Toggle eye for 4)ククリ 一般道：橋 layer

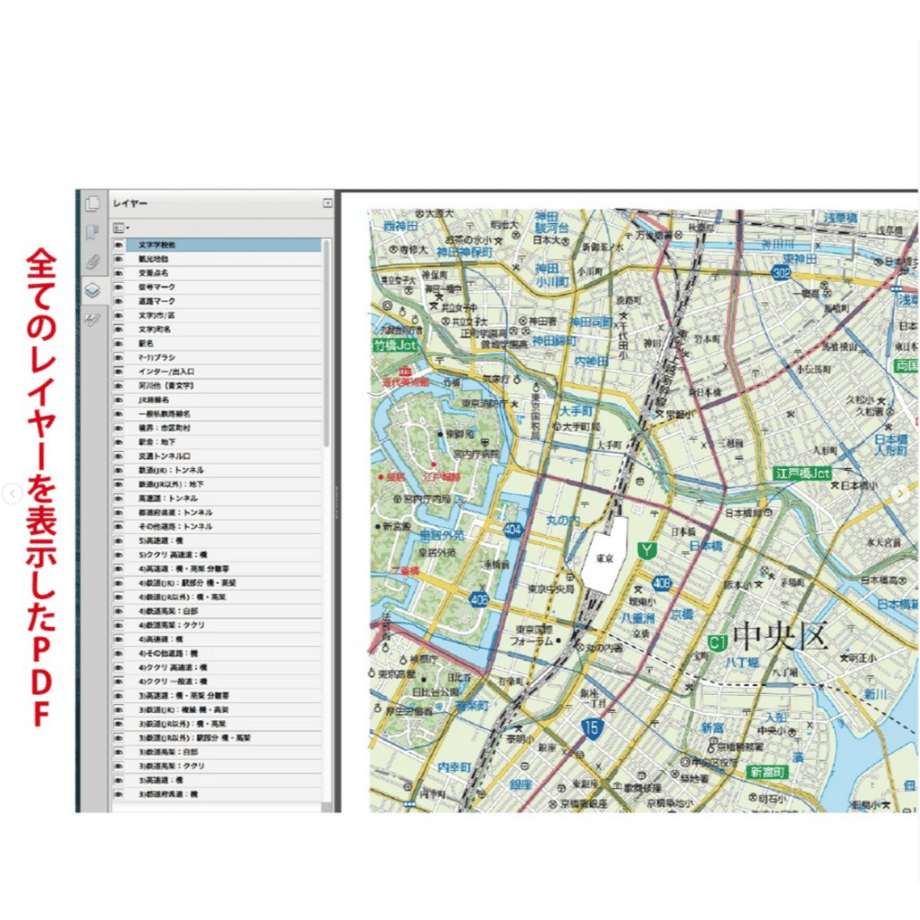coord(119,681)
